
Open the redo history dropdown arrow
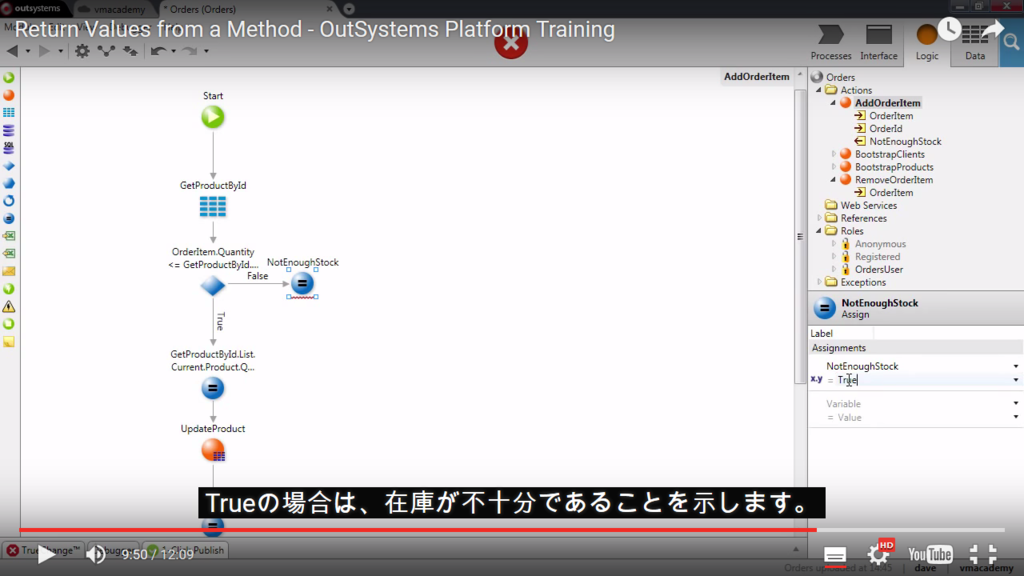pos(206,51)
